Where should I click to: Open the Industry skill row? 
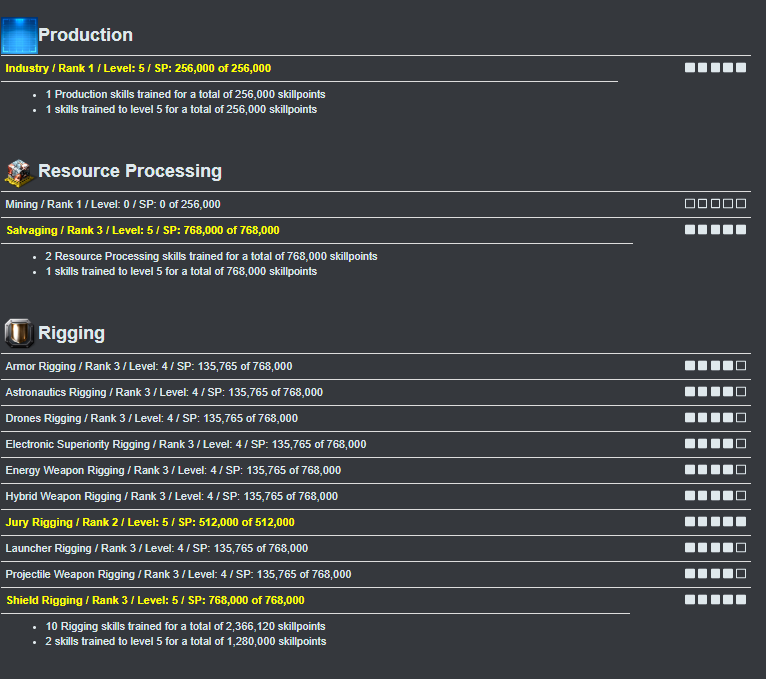138,68
